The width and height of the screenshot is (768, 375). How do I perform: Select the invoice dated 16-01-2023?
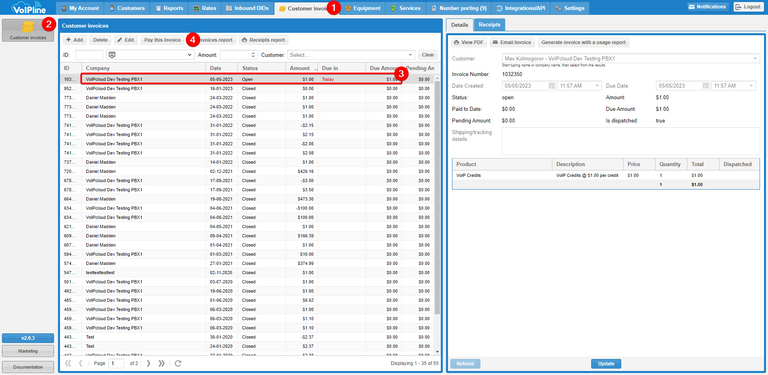pyautogui.click(x=247, y=89)
